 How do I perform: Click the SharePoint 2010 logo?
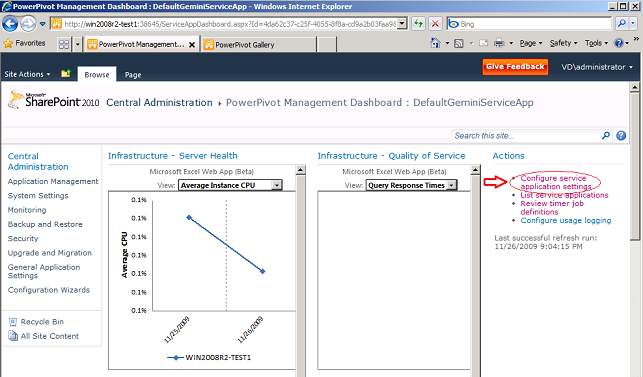(x=54, y=101)
